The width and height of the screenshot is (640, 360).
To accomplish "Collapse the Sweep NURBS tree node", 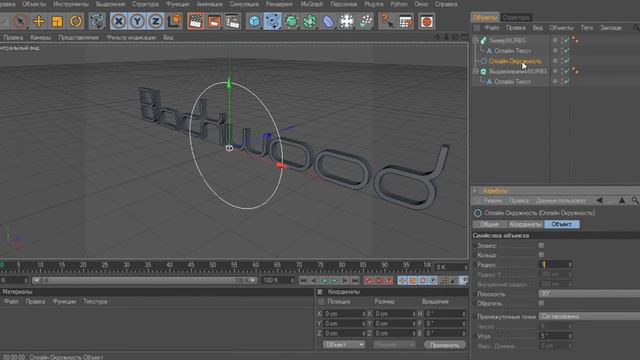I will pyautogui.click(x=476, y=40).
